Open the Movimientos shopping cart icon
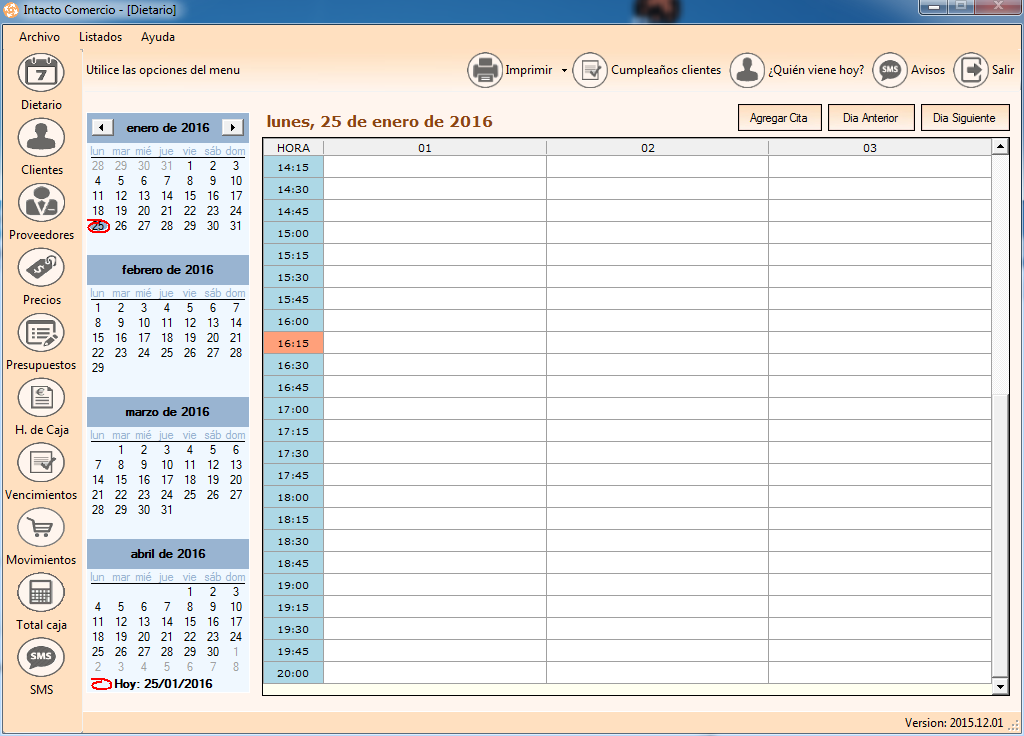1024x736 pixels. point(41,528)
